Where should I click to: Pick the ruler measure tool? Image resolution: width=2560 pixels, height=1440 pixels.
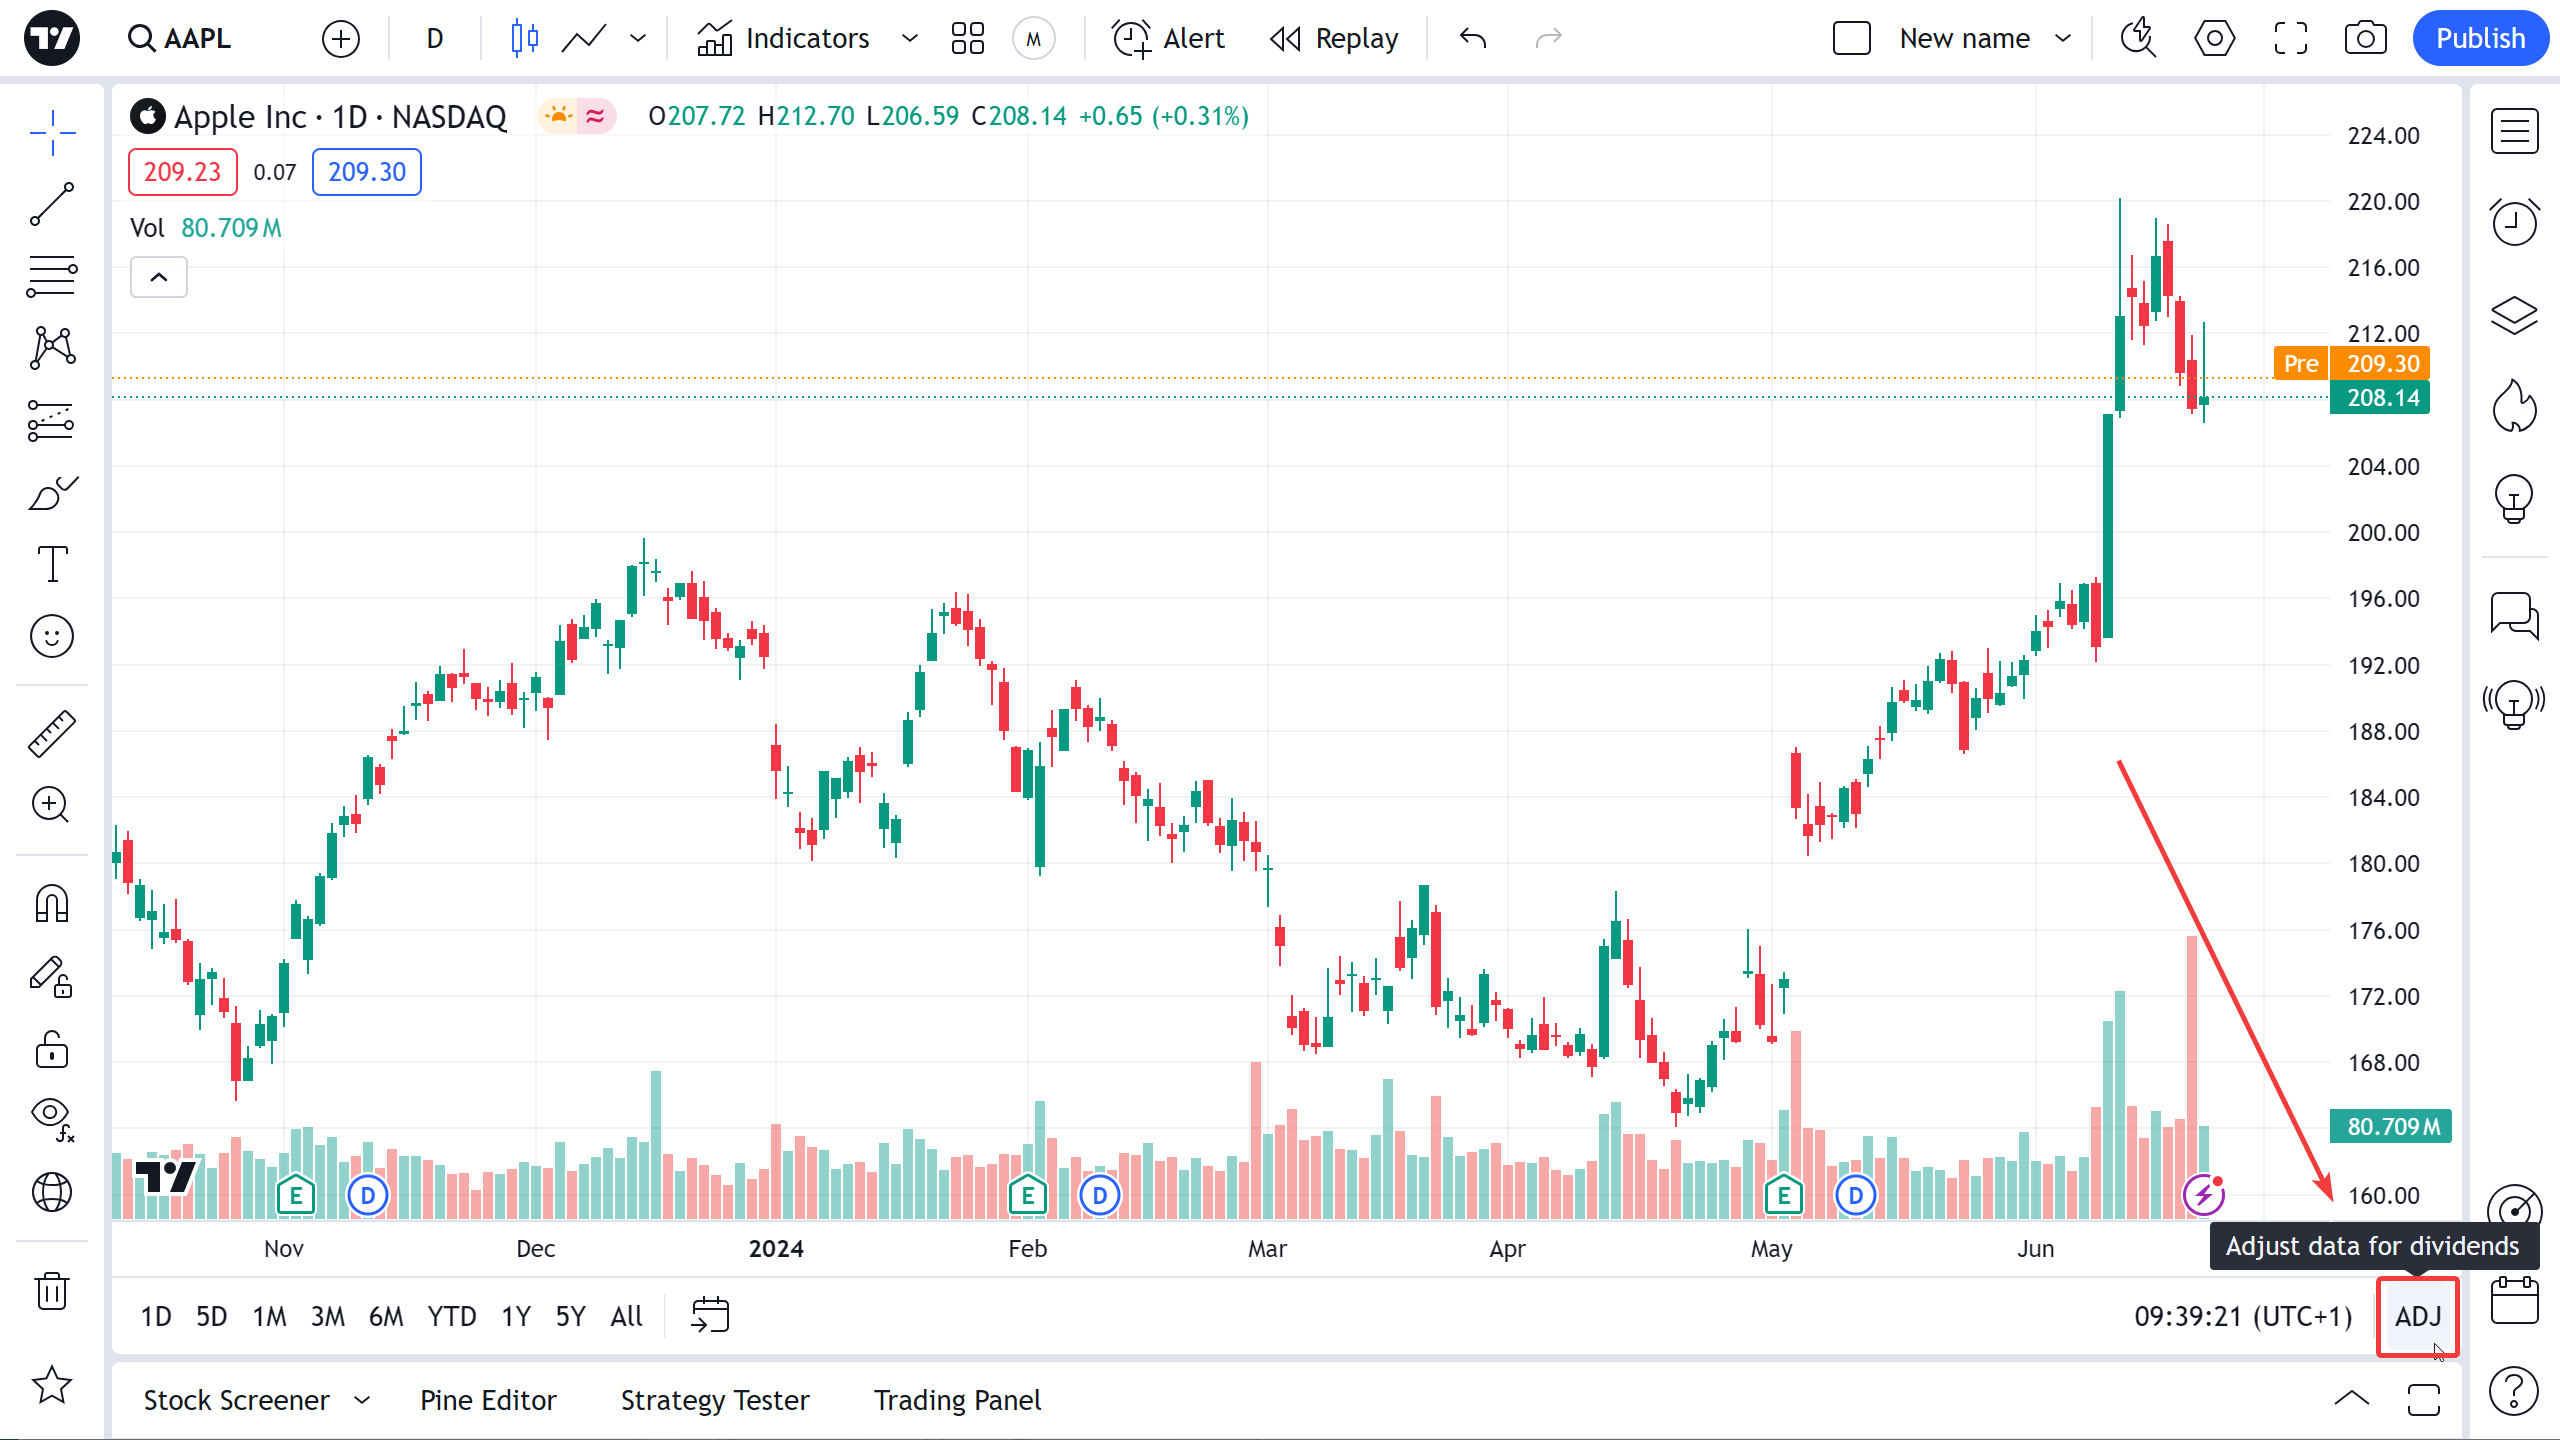(52, 733)
